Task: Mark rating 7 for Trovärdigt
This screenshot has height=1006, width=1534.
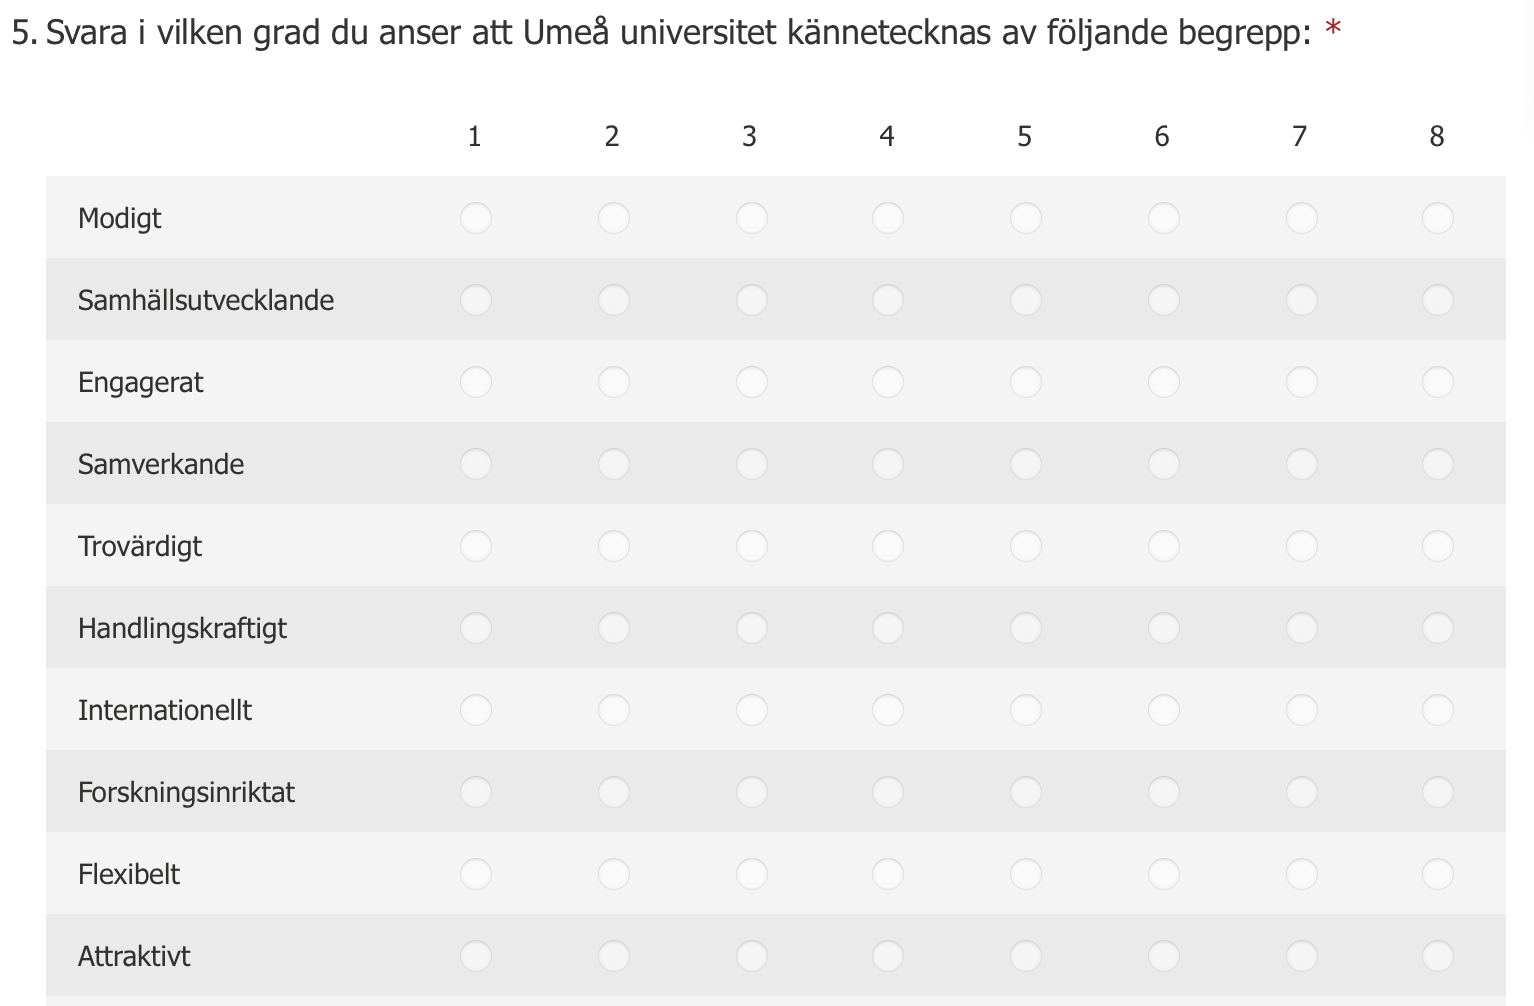Action: pyautogui.click(x=1300, y=546)
